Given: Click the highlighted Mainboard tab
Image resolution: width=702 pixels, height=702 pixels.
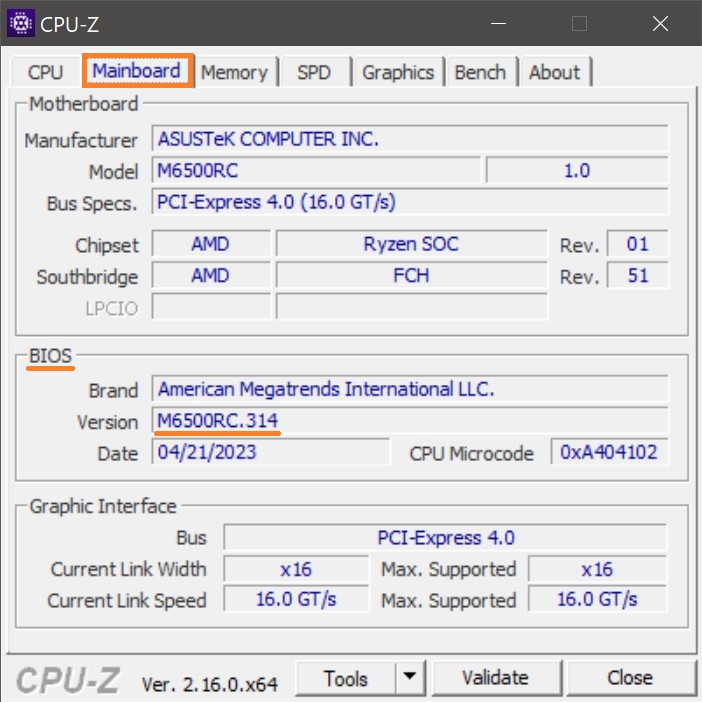Looking at the screenshot, I should click(137, 71).
